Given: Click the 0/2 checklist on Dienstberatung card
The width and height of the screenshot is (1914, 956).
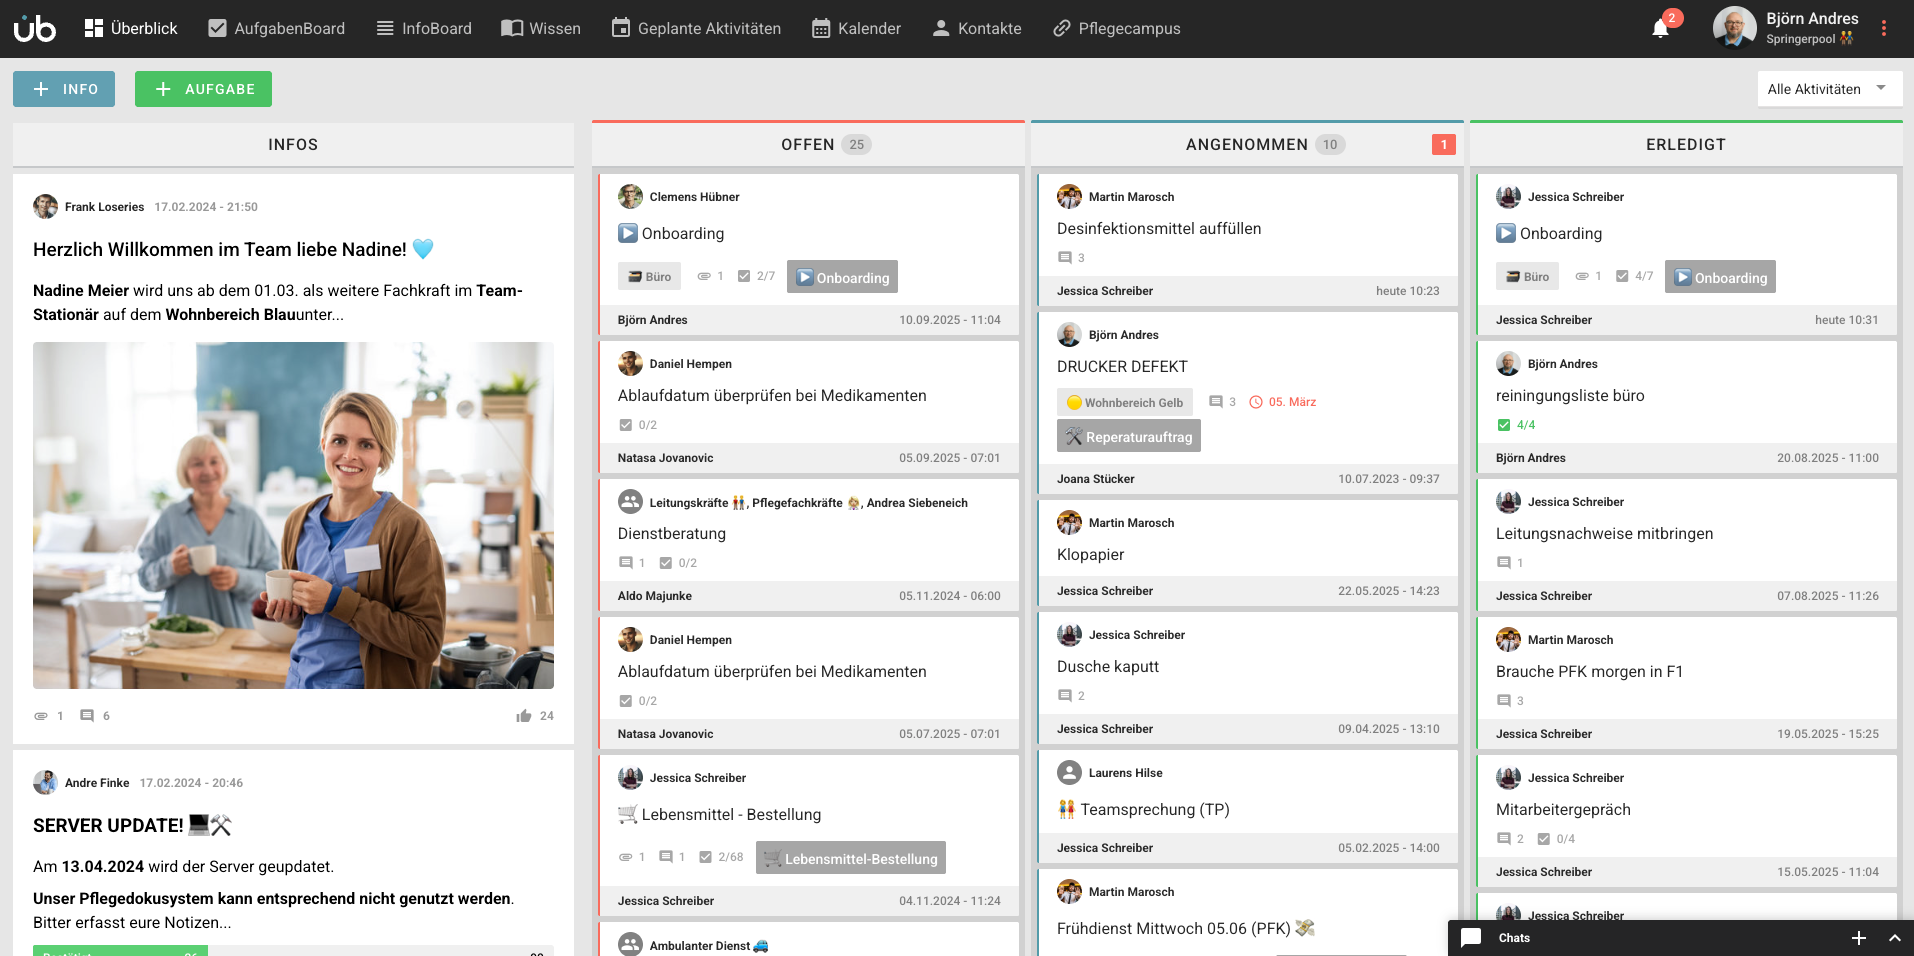Looking at the screenshot, I should click(678, 563).
